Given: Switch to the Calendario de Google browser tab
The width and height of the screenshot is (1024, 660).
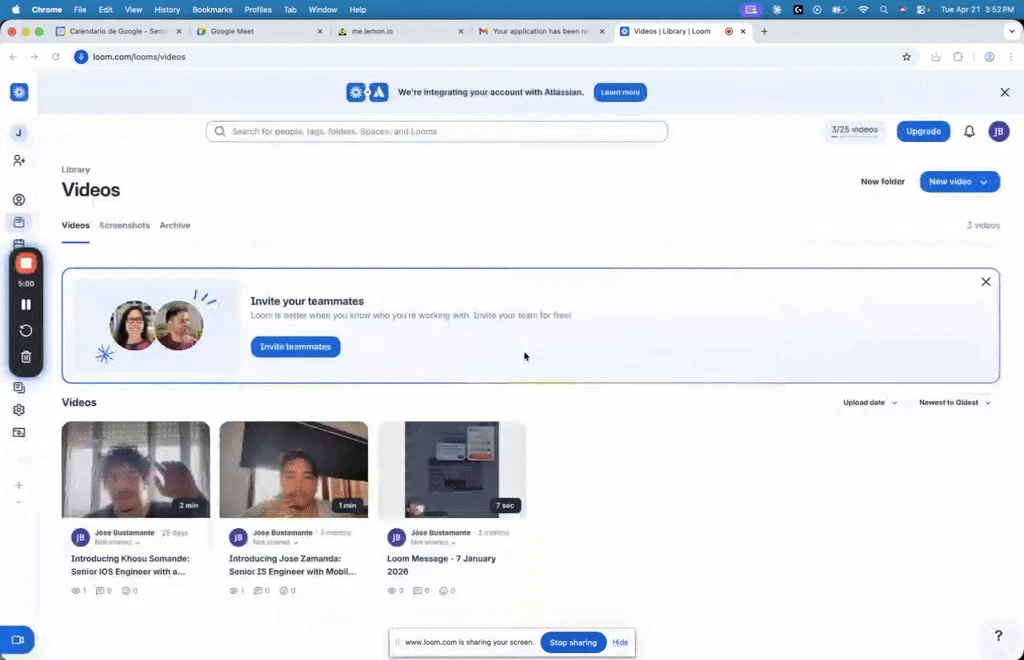Looking at the screenshot, I should tap(118, 31).
